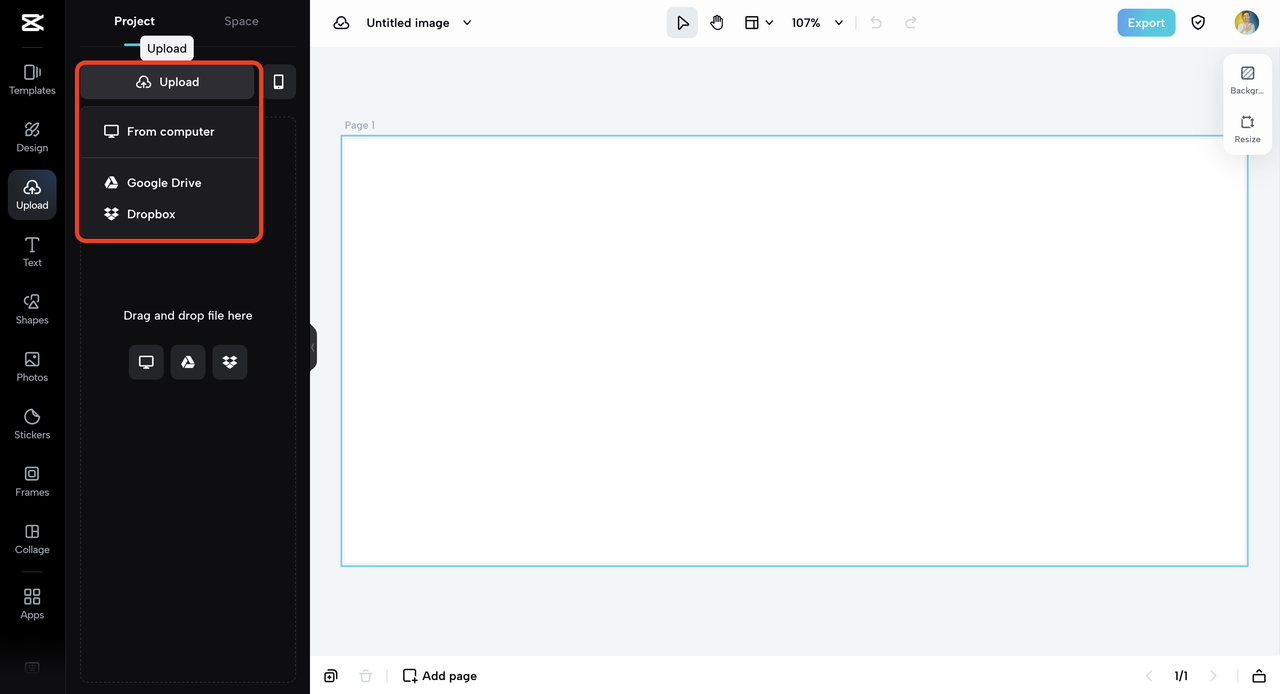Switch to the Space tab
Screen dimensions: 1280x694
241,21
